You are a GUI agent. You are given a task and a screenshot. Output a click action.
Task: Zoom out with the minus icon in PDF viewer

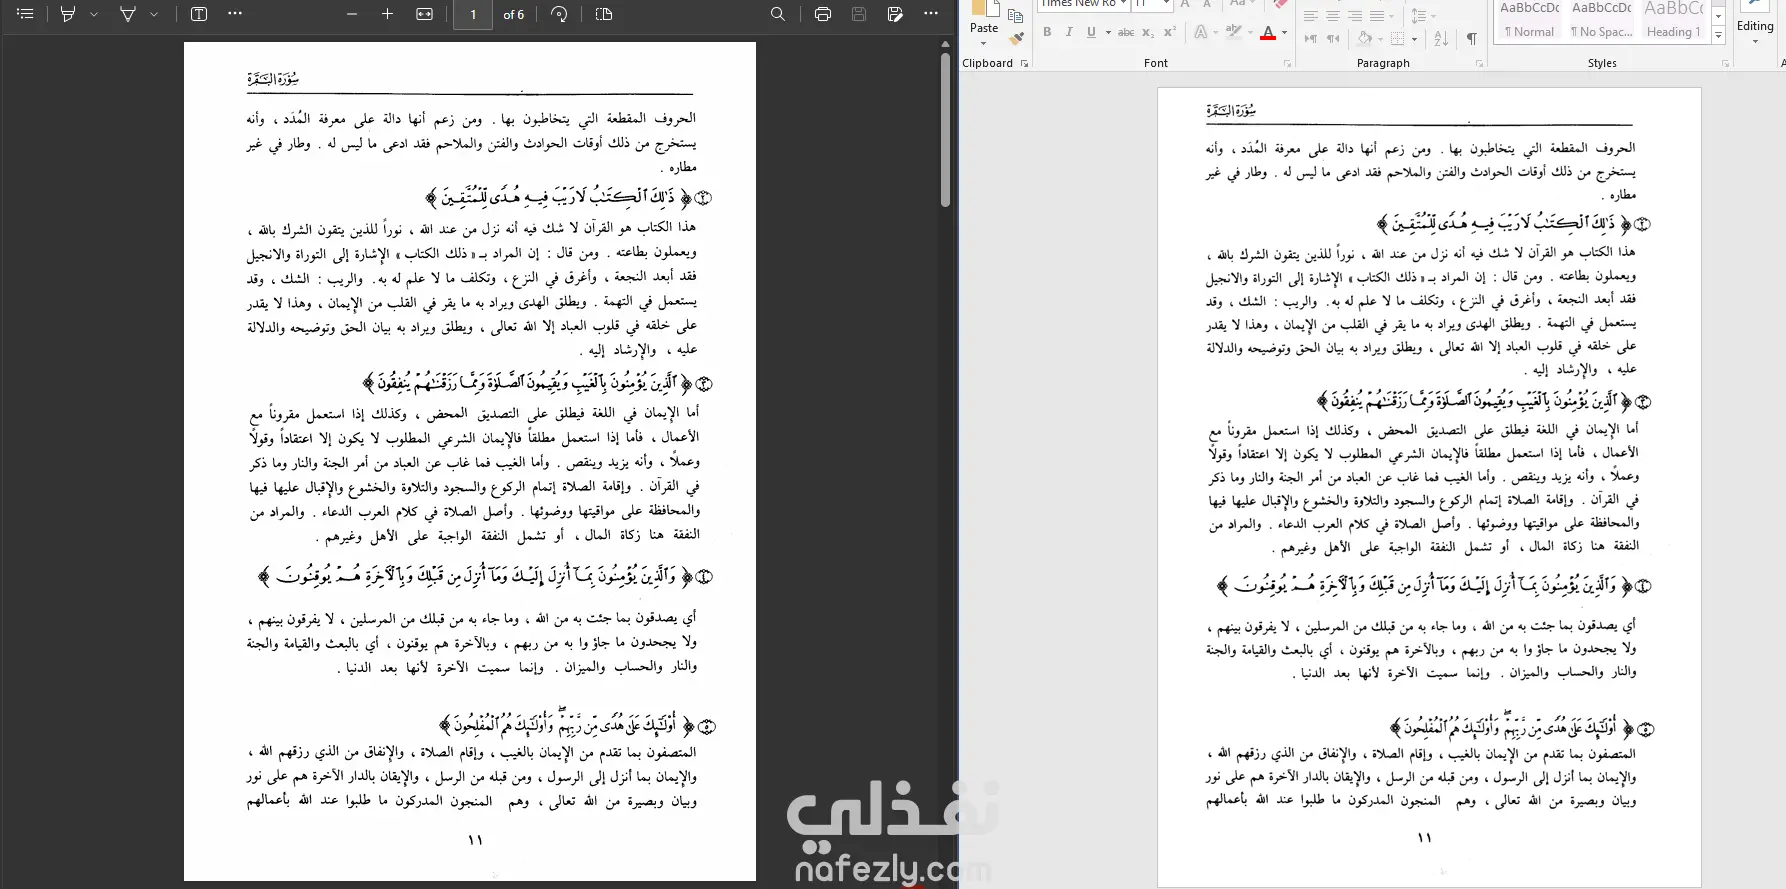pos(352,14)
